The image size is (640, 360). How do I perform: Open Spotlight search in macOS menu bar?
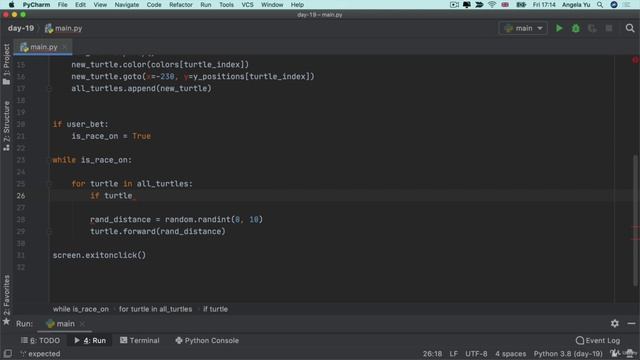click(x=600, y=5)
